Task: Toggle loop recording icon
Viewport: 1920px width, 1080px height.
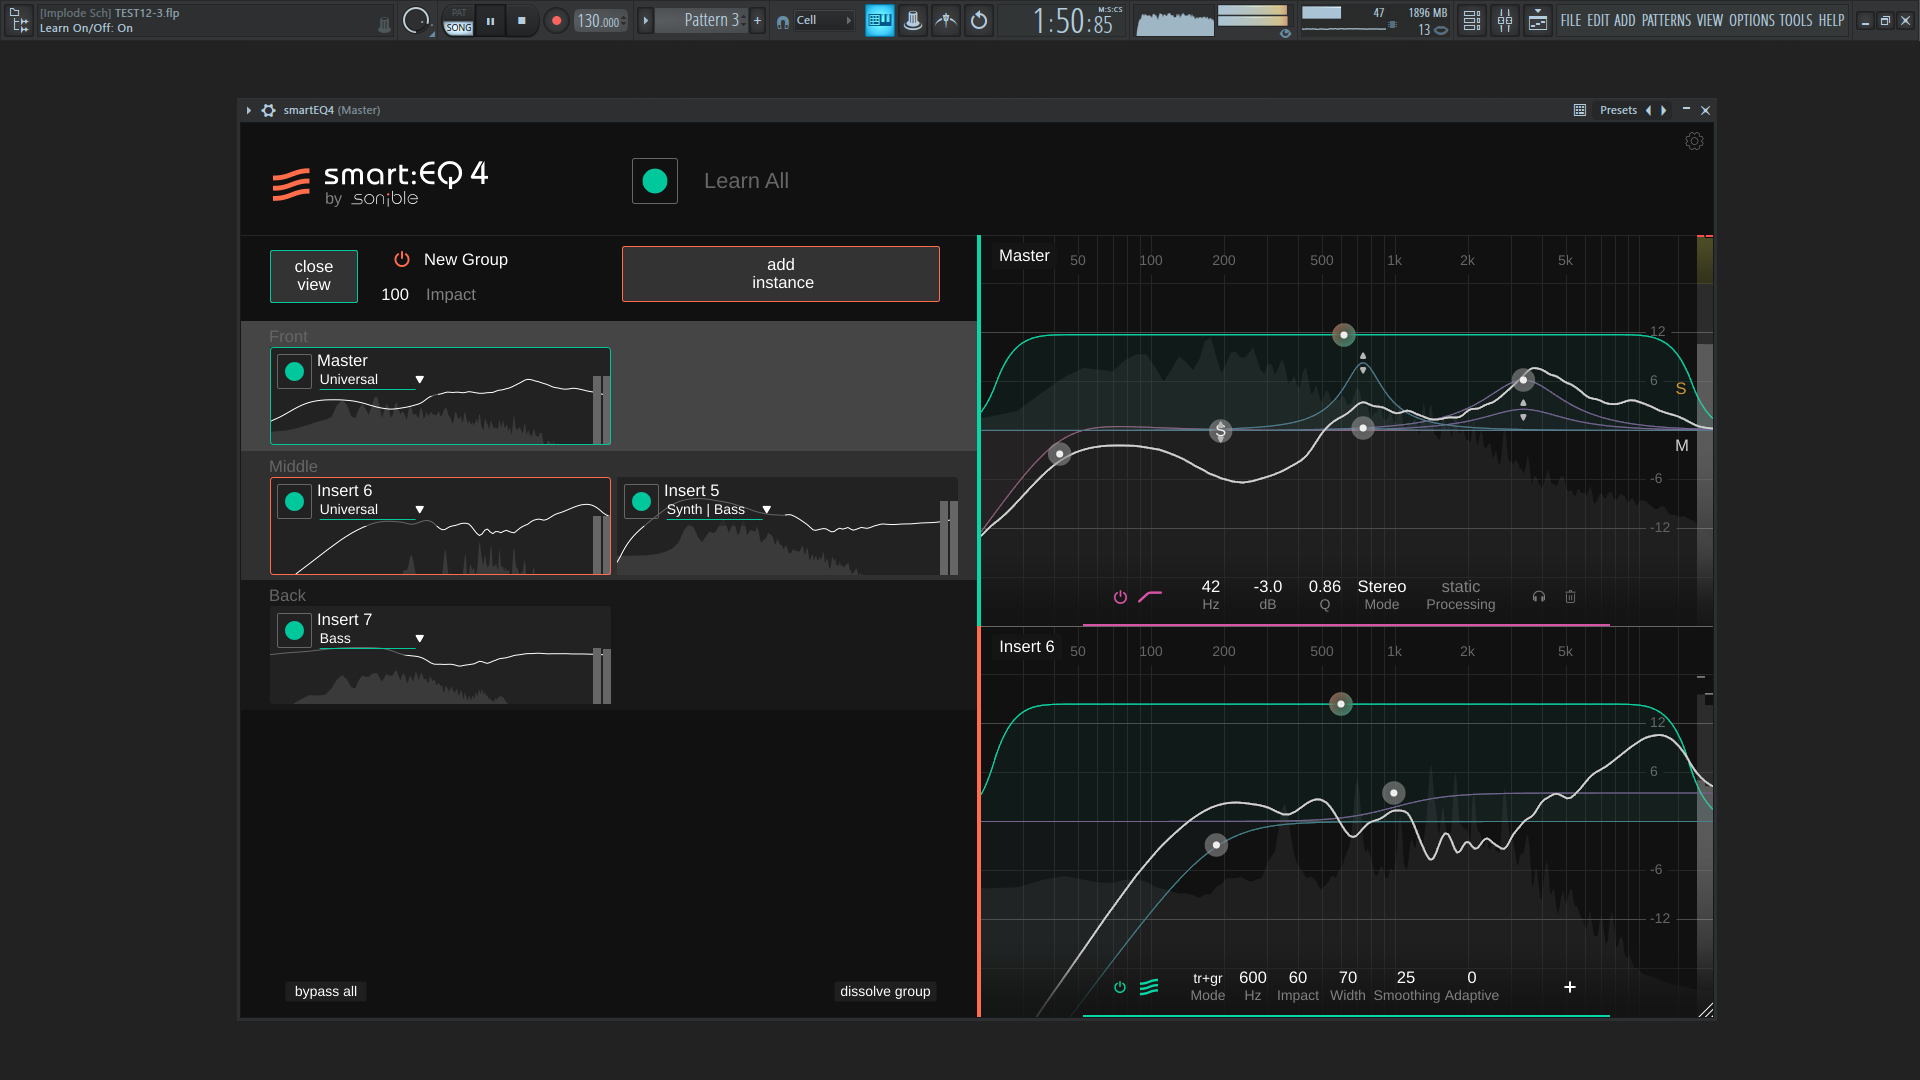Action: [x=979, y=20]
